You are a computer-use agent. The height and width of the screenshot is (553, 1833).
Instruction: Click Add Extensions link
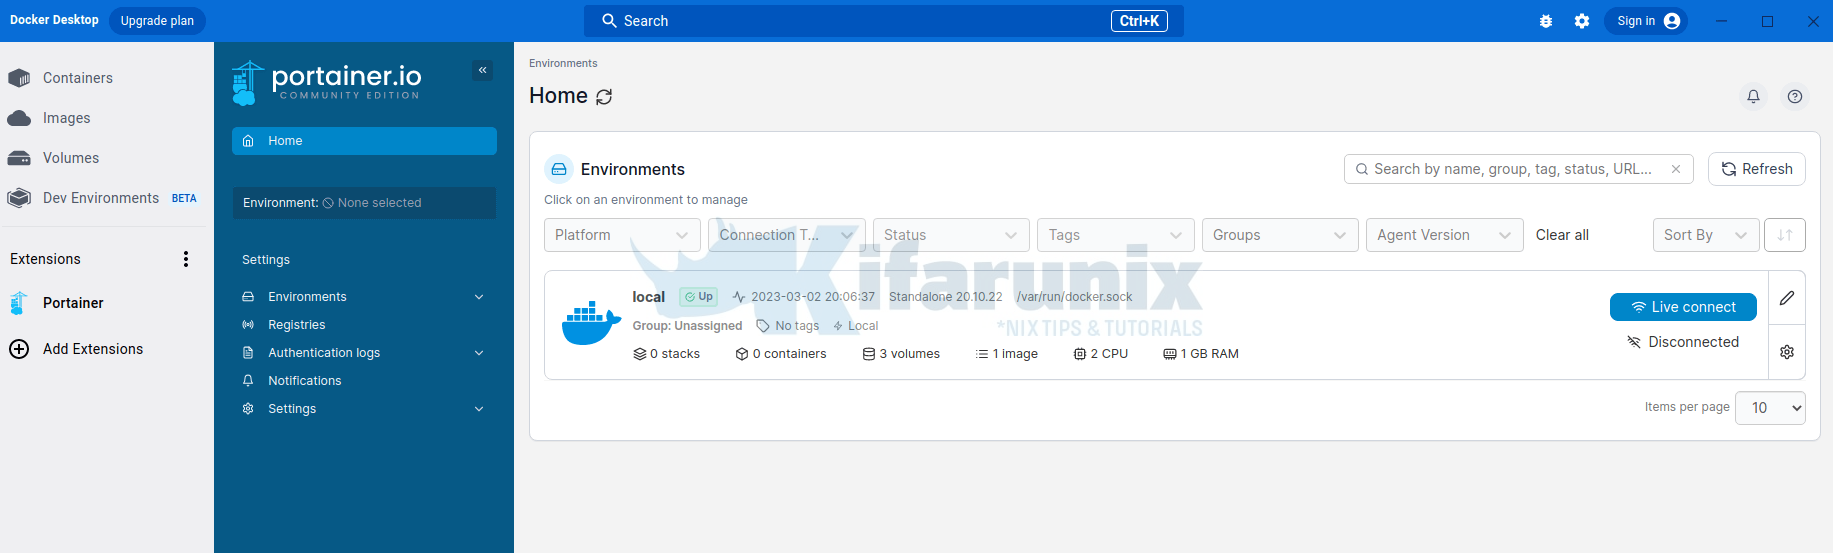[x=93, y=349]
